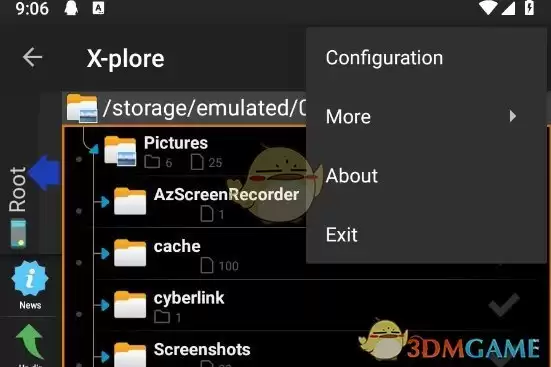Click the Pictures folder icon
551x367 pixels.
coord(120,151)
